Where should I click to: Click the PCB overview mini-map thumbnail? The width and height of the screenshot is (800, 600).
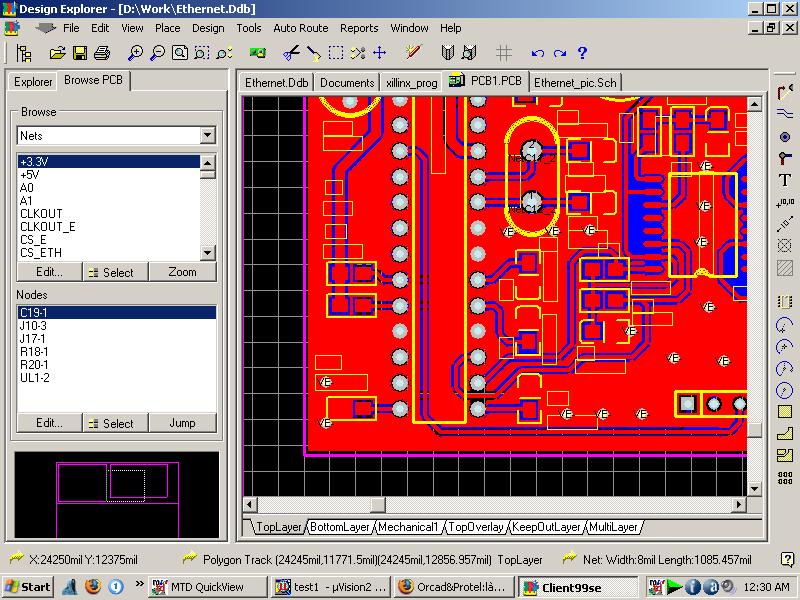115,493
